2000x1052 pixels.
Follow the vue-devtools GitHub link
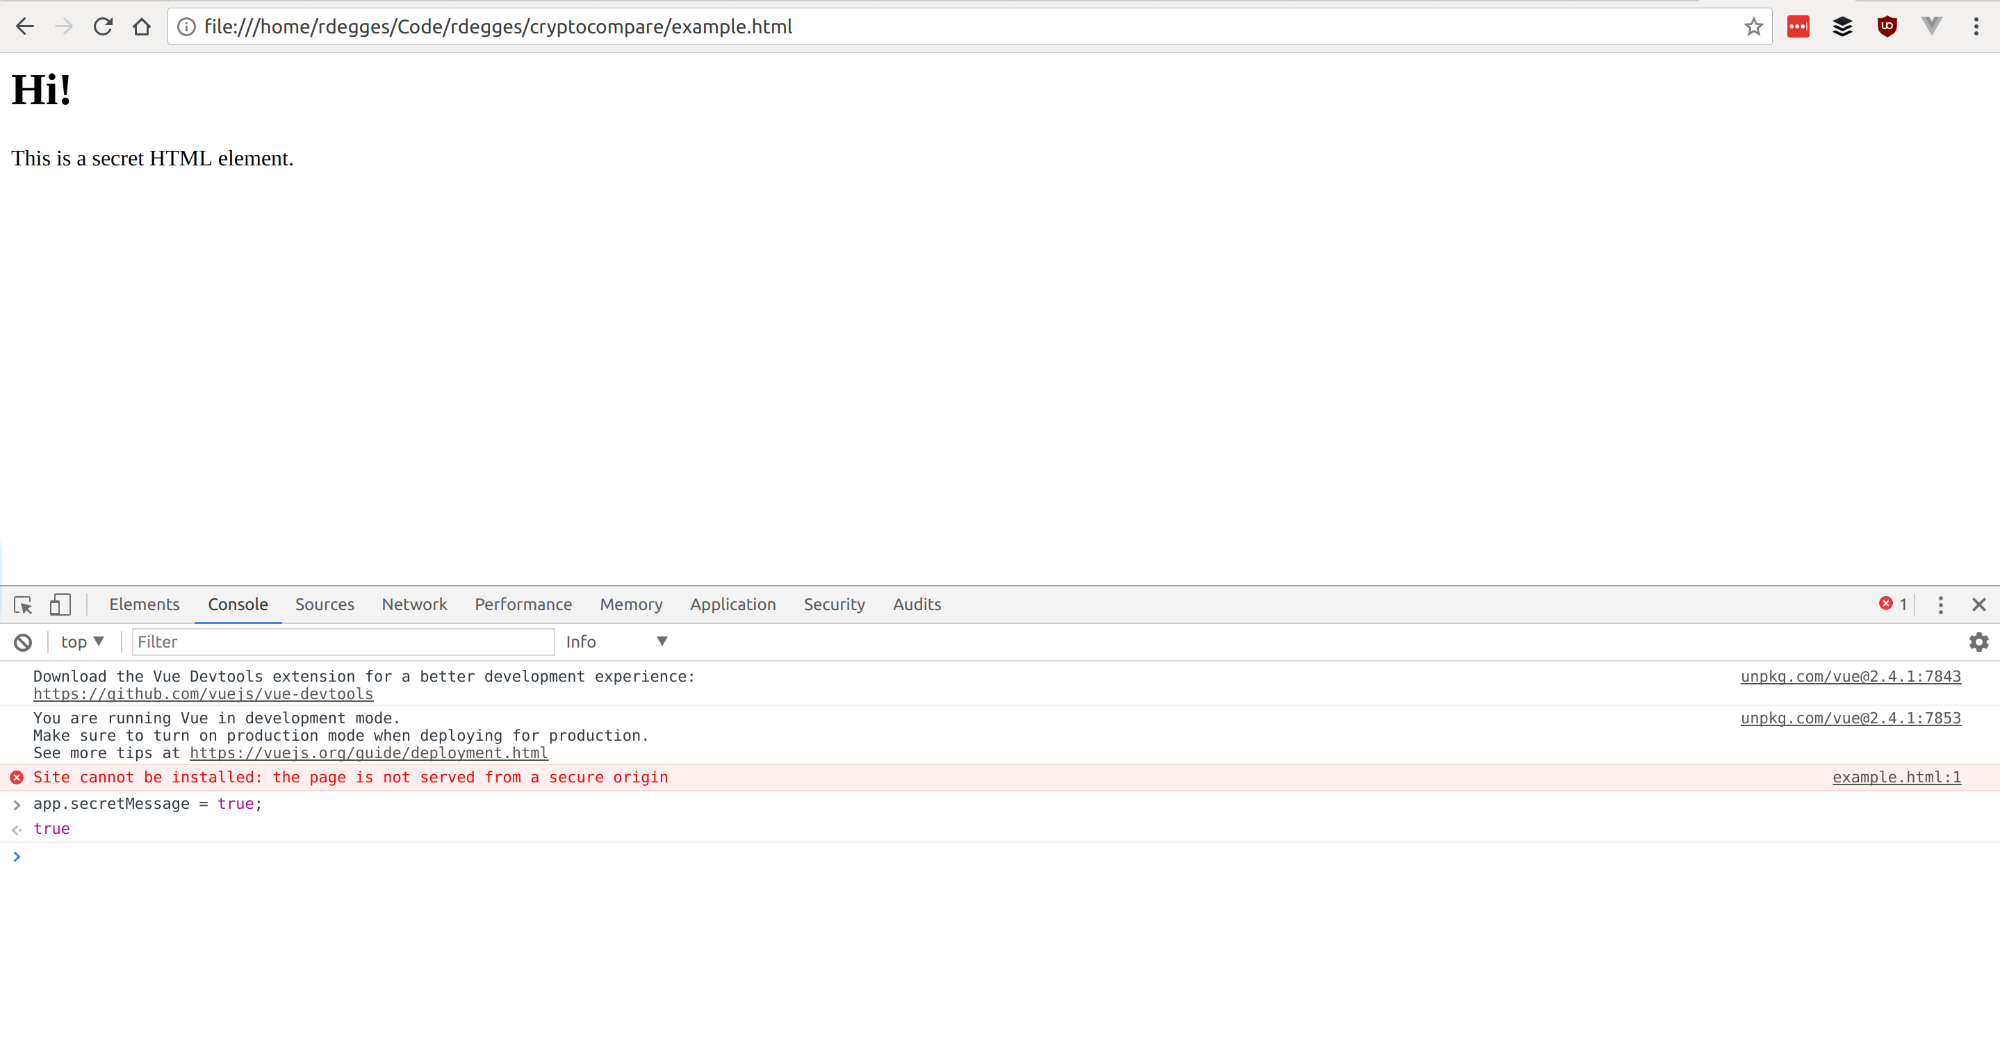pos(203,694)
